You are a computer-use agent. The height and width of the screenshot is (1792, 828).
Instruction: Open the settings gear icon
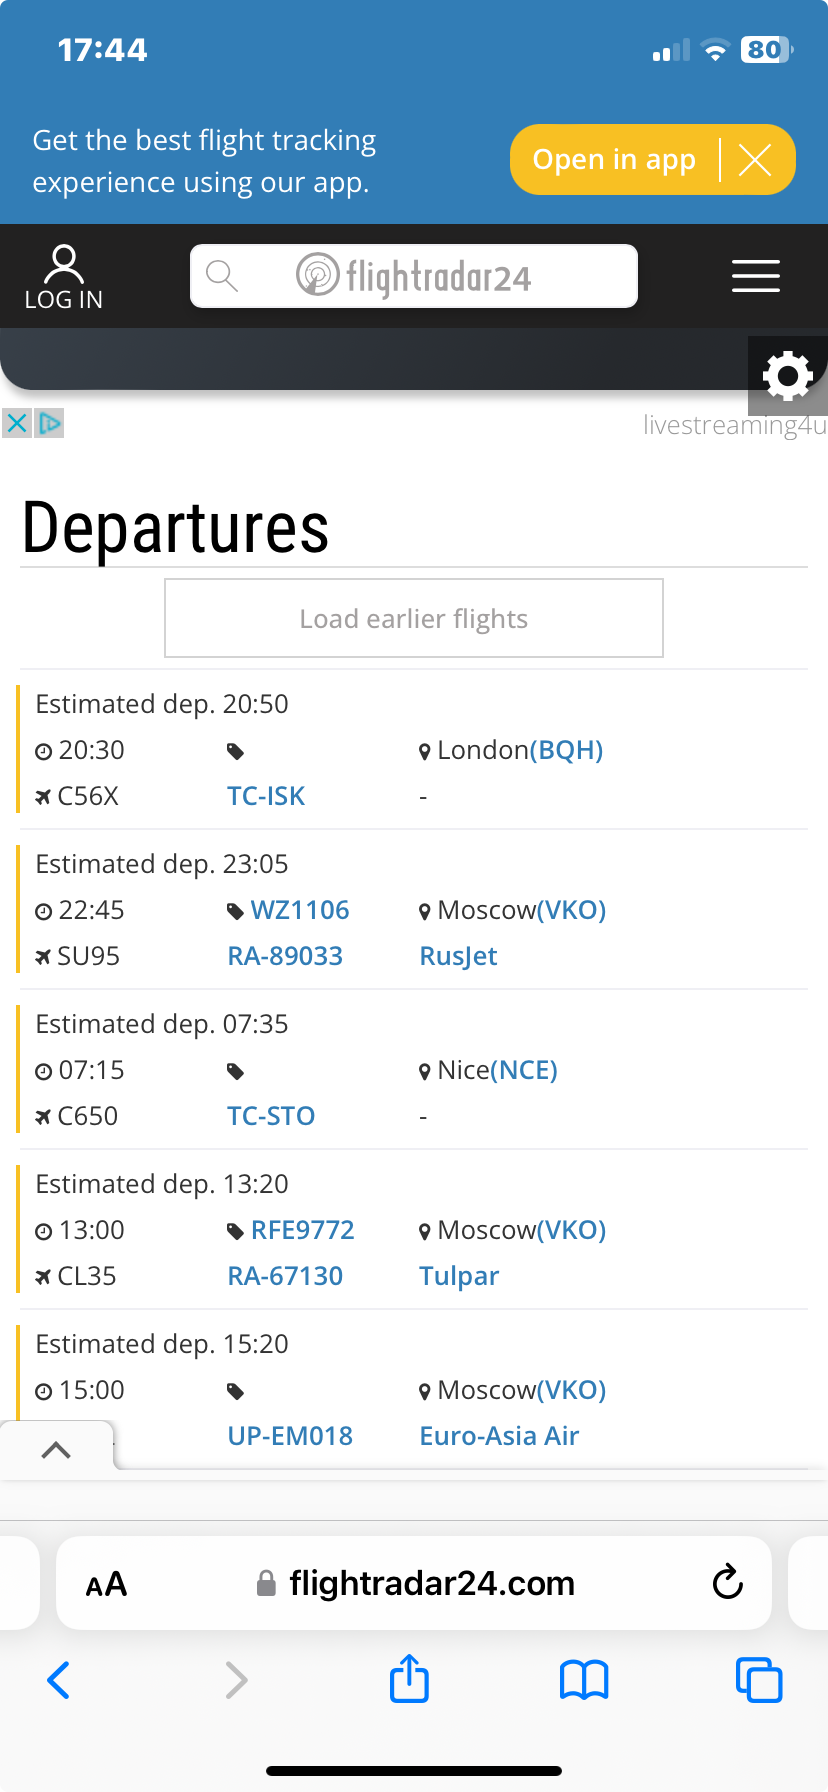[788, 376]
